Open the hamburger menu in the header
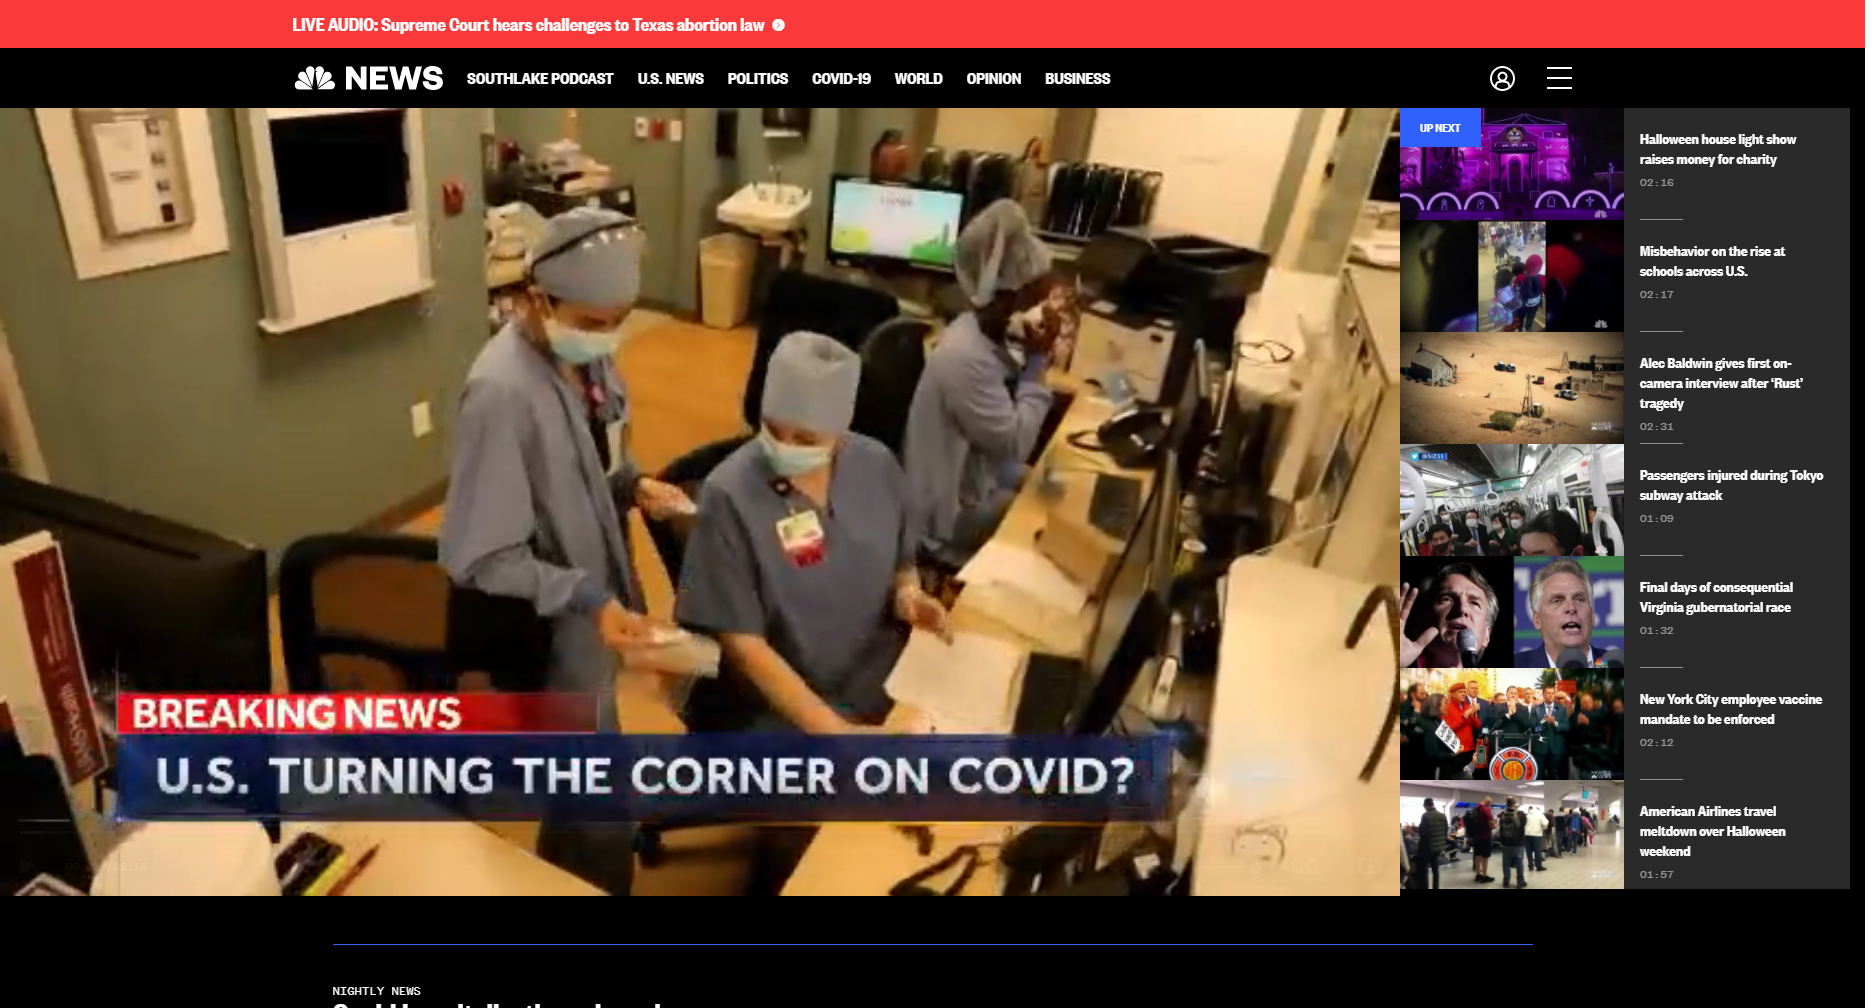Screen dimensions: 1873x1008 [1559, 78]
